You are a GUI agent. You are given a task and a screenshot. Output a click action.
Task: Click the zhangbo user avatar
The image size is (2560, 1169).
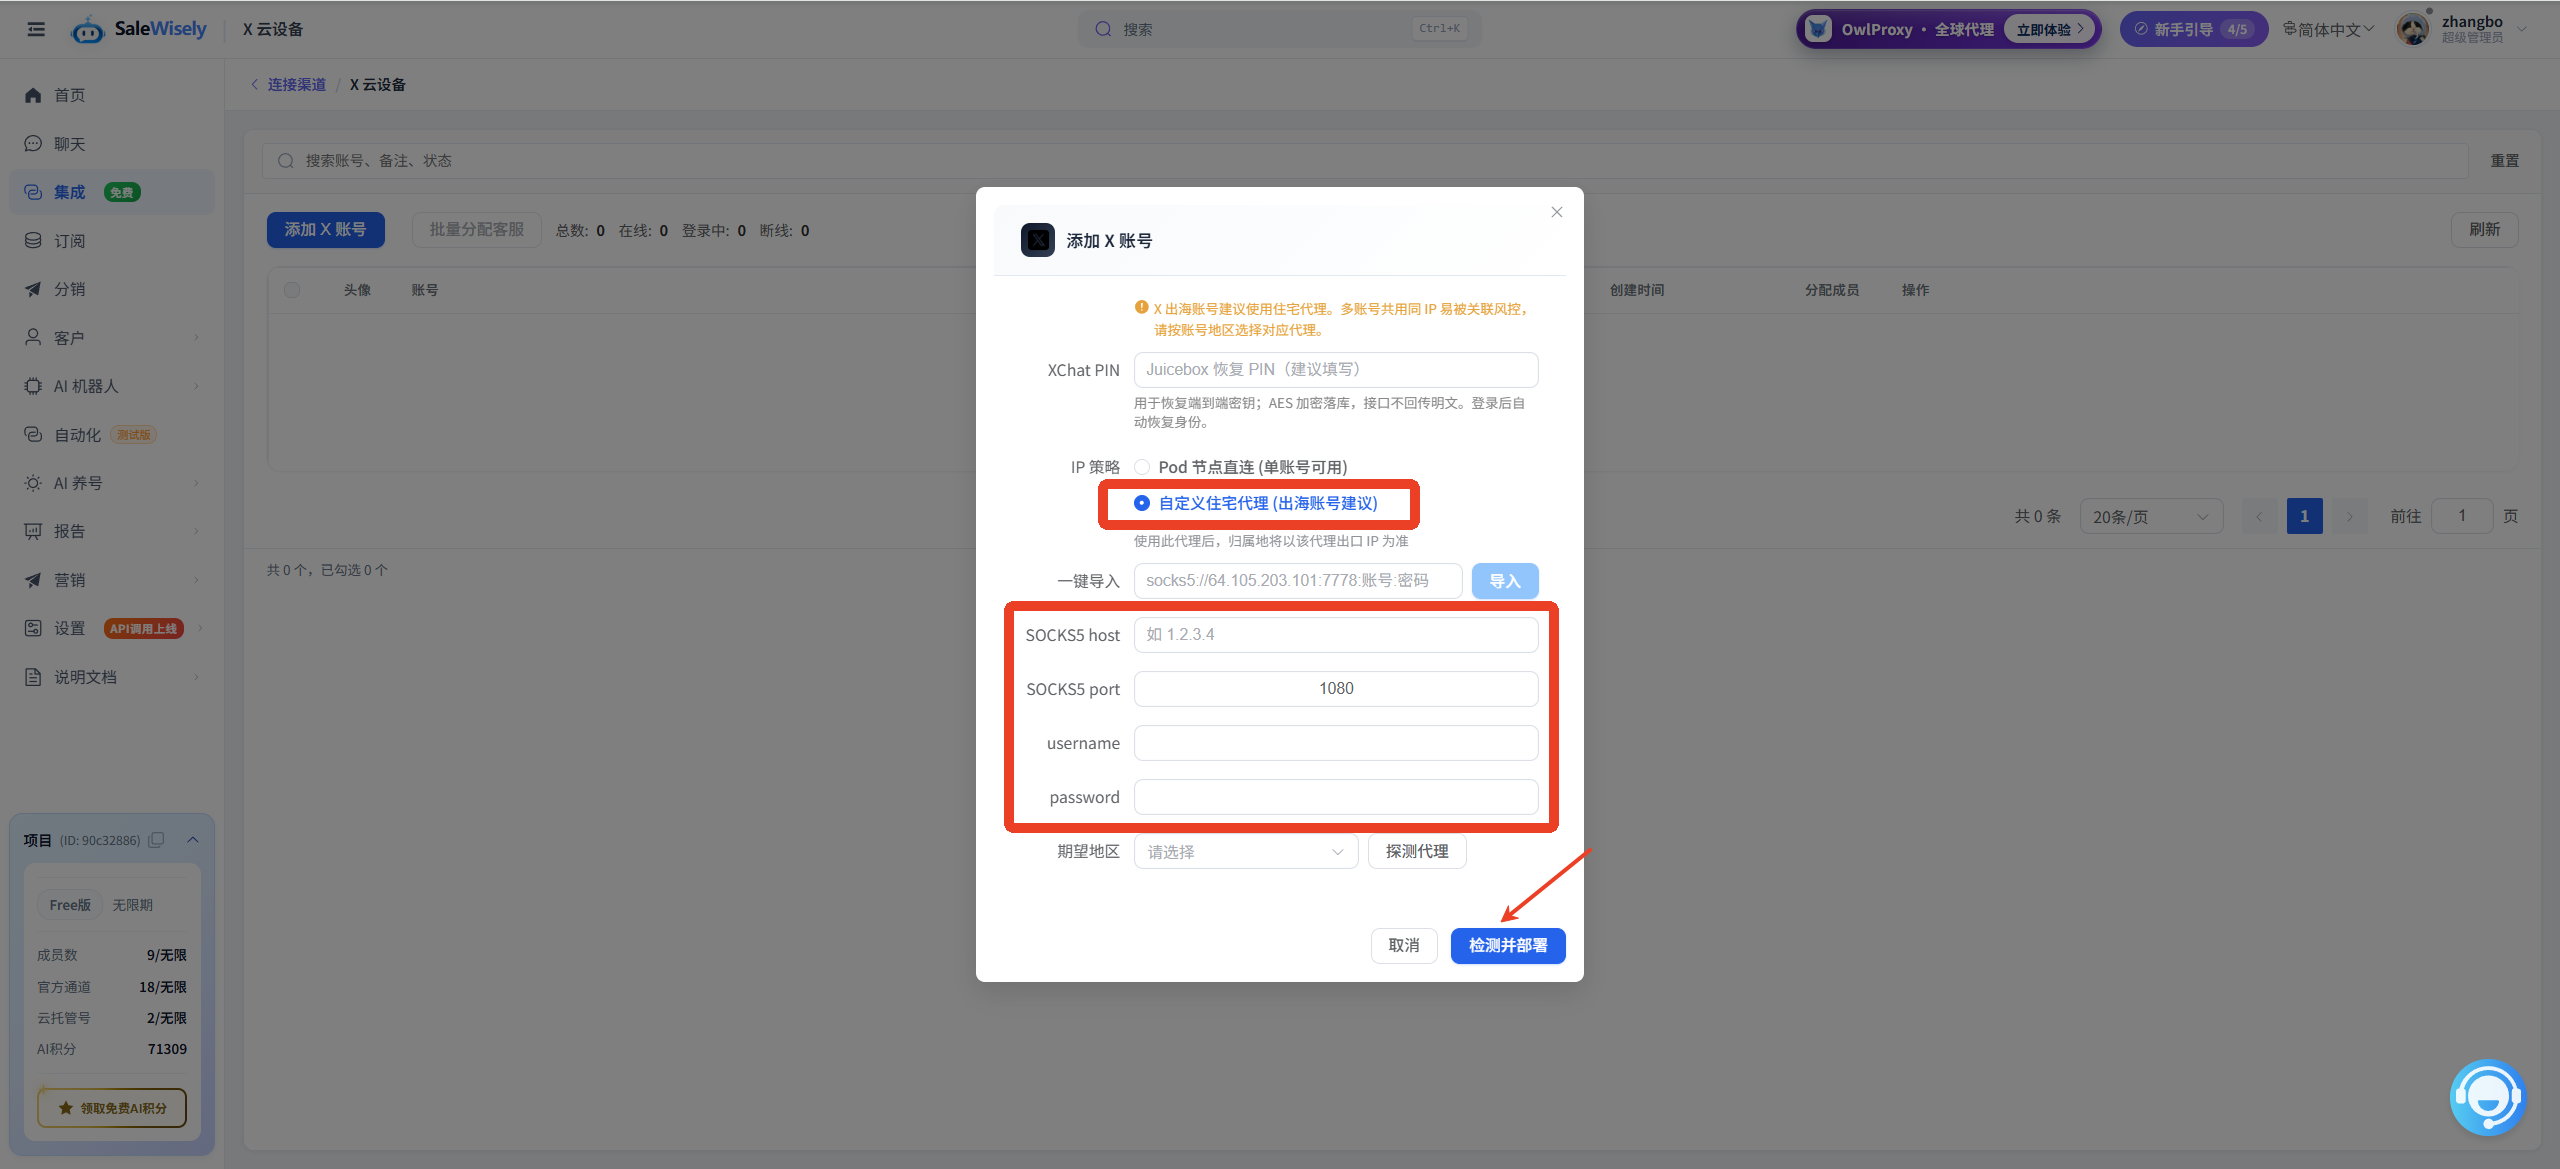(2413, 29)
